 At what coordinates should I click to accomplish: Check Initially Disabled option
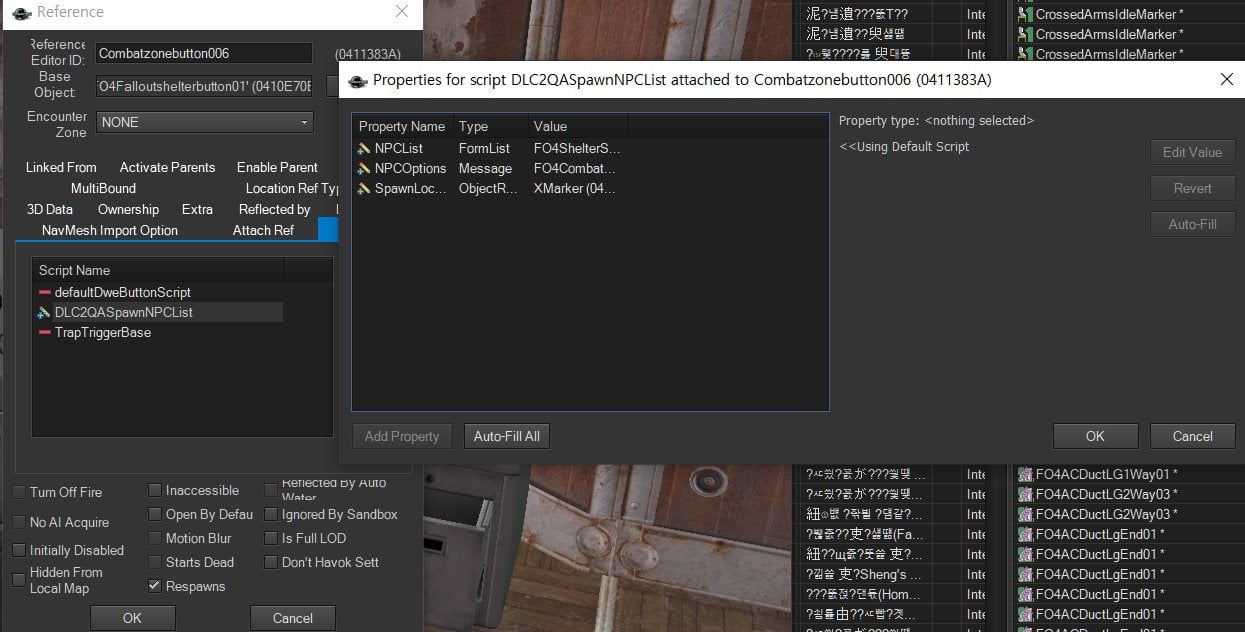click(19, 550)
